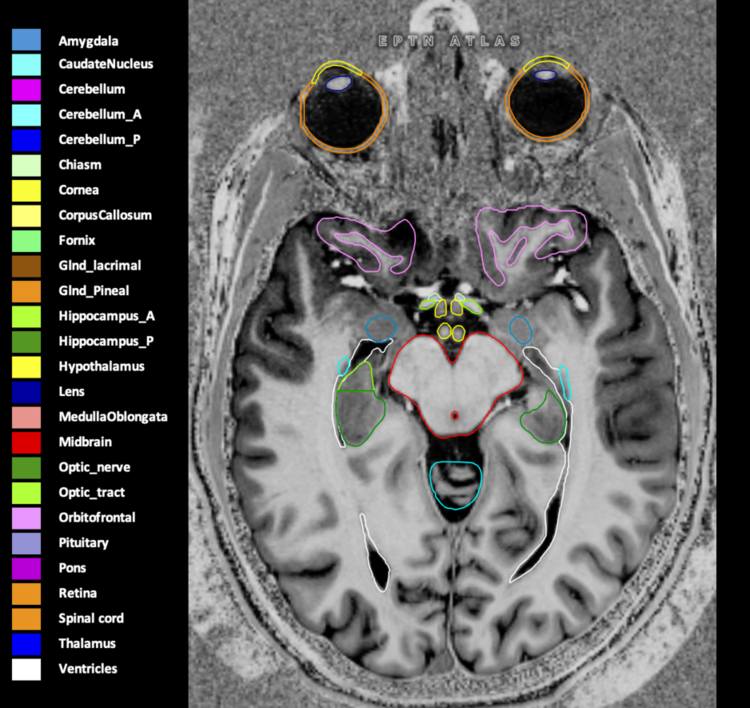Screen dimensions: 750x708
Task: Click the Cerebellum_A legend swatch
Action: click(26, 115)
